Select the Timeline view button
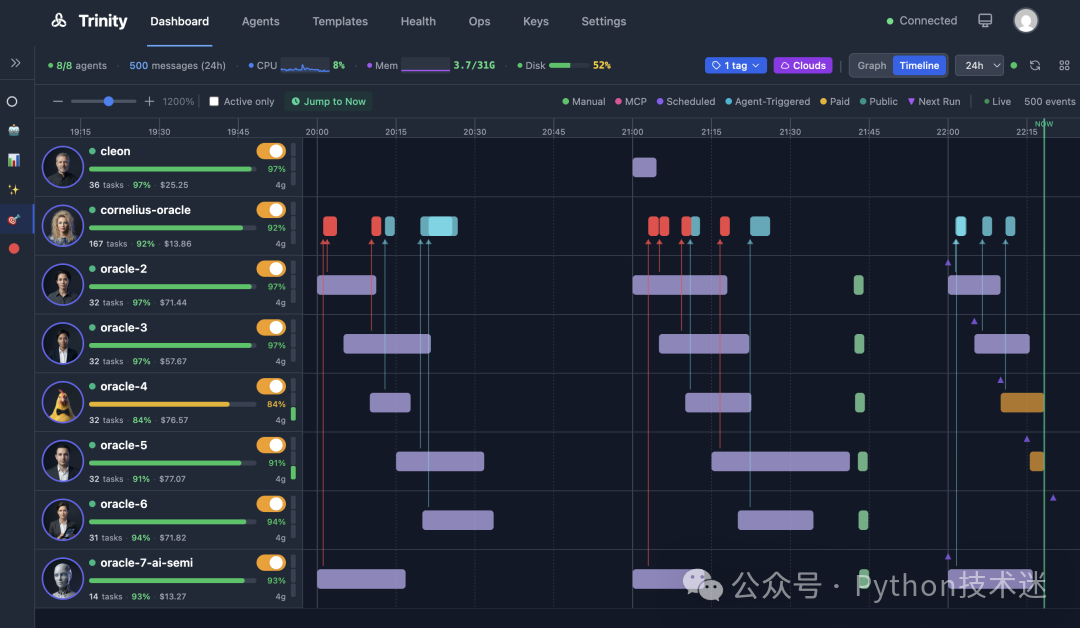1080x628 pixels. pyautogui.click(x=920, y=65)
